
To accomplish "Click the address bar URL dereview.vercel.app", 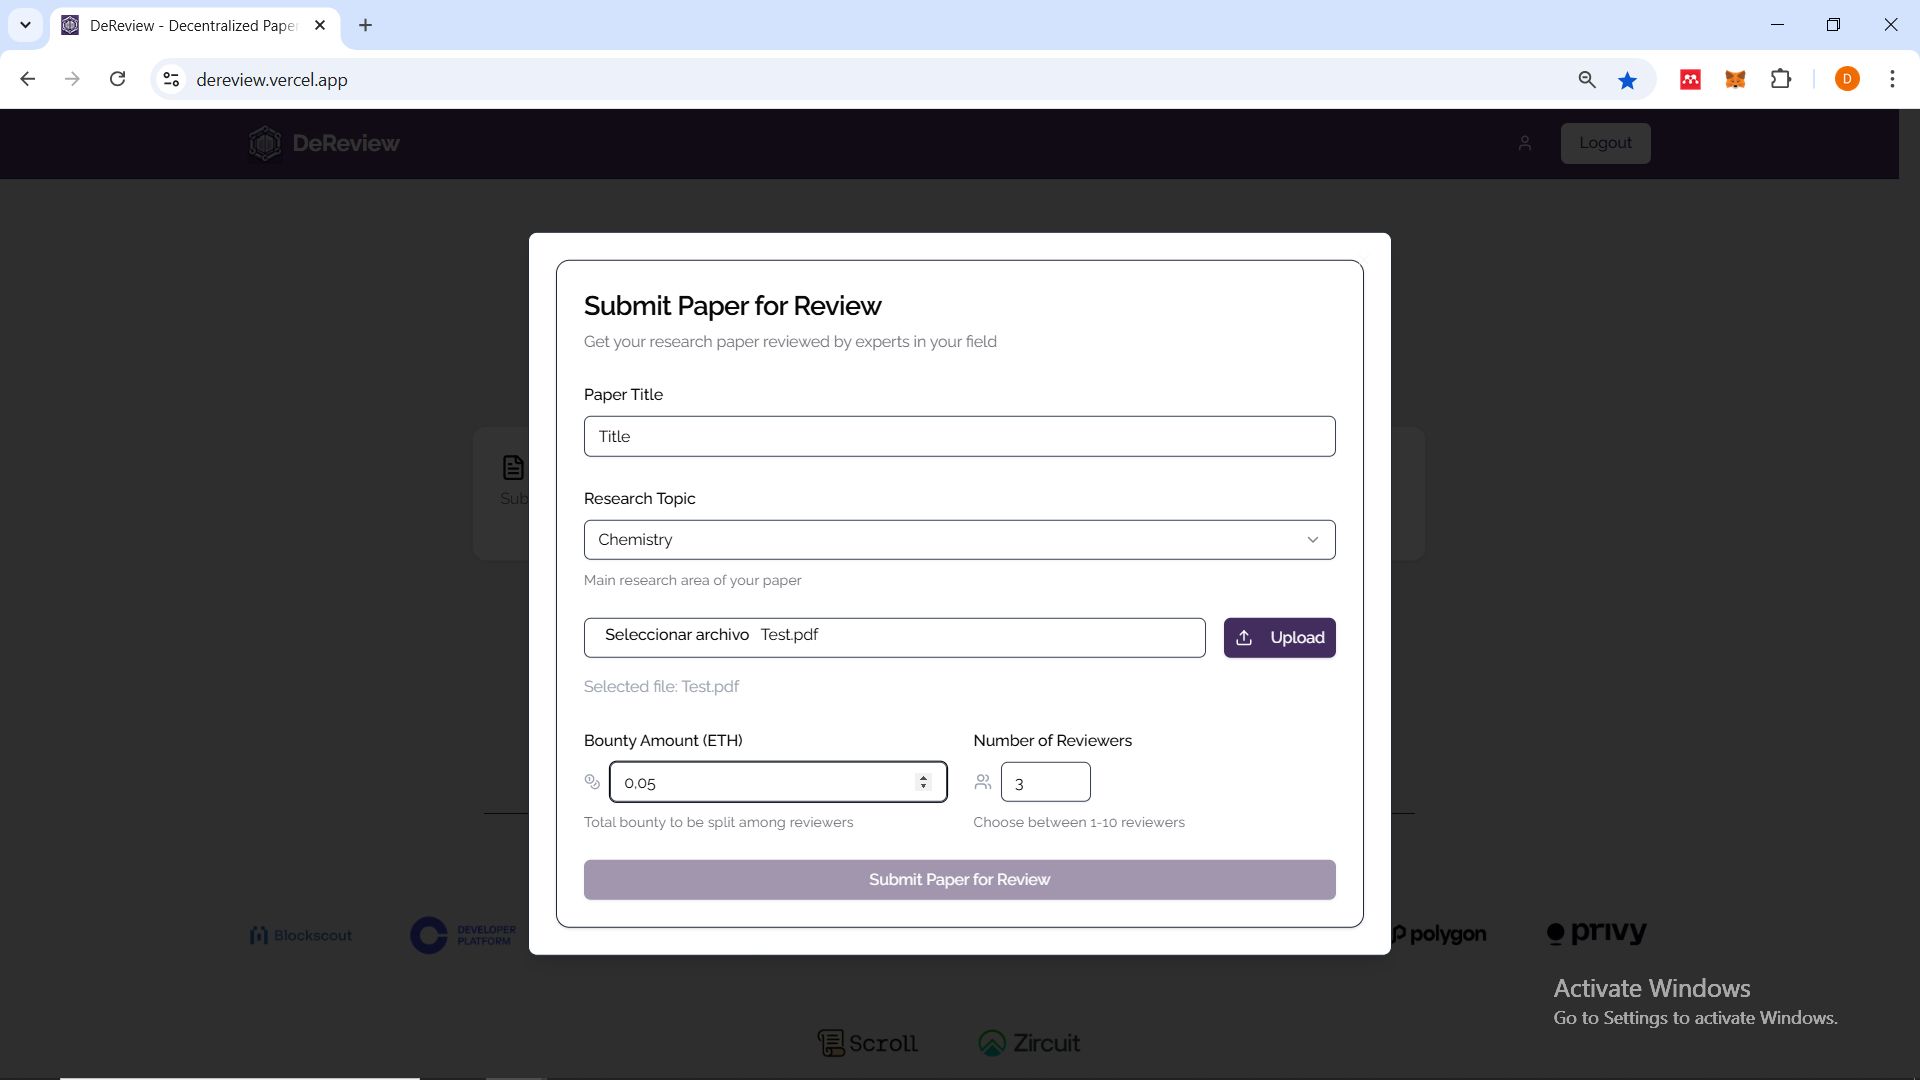I will click(x=272, y=80).
